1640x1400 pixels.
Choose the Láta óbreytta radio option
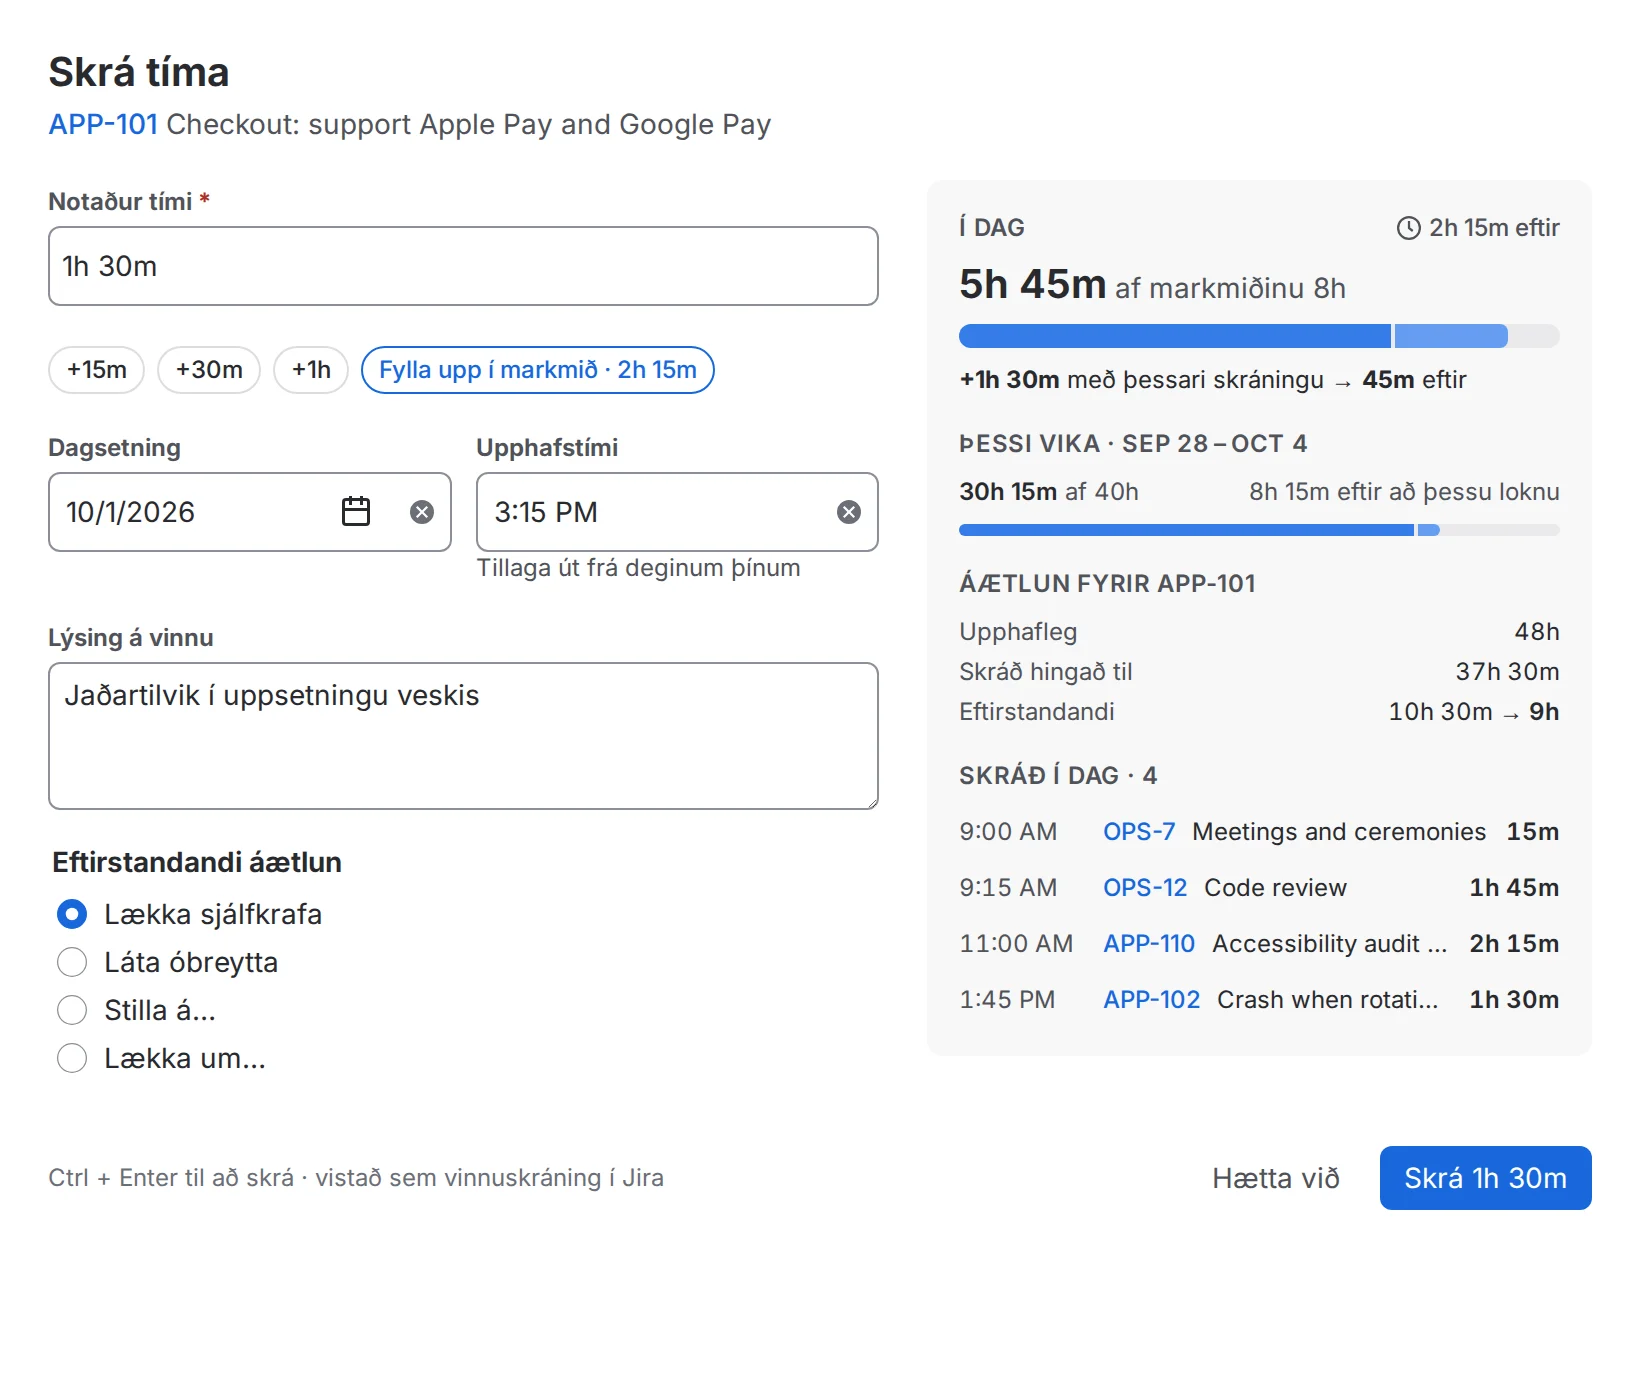coord(72,962)
